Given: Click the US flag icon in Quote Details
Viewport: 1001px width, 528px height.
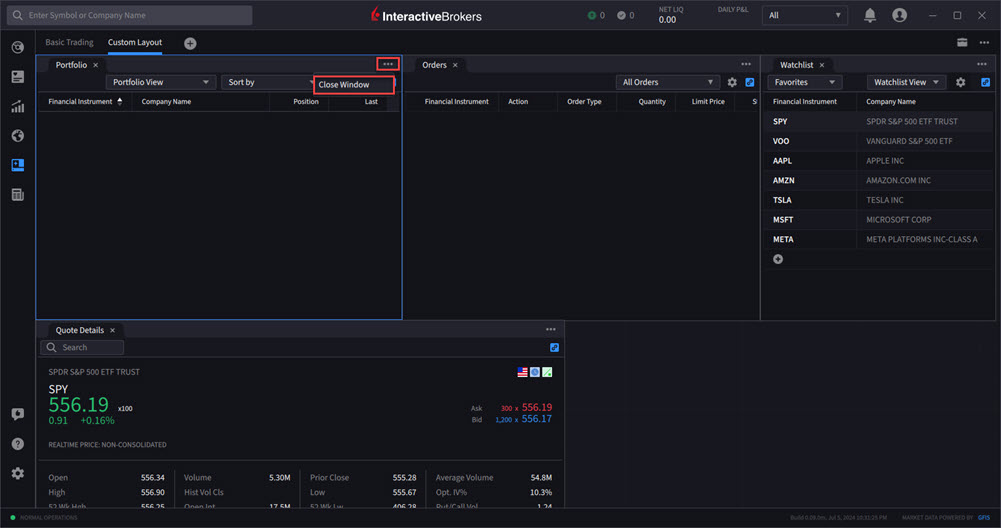Looking at the screenshot, I should pyautogui.click(x=522, y=372).
